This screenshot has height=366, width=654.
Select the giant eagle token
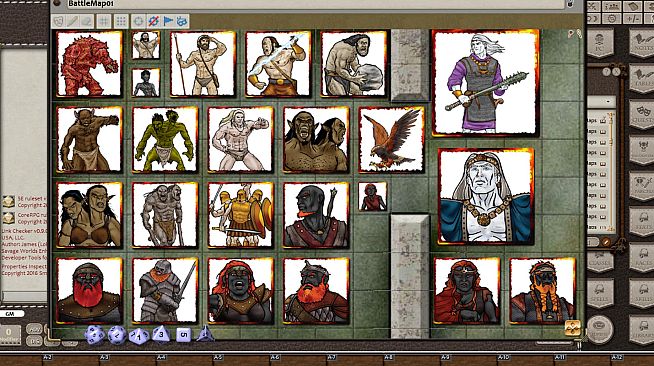click(x=392, y=140)
